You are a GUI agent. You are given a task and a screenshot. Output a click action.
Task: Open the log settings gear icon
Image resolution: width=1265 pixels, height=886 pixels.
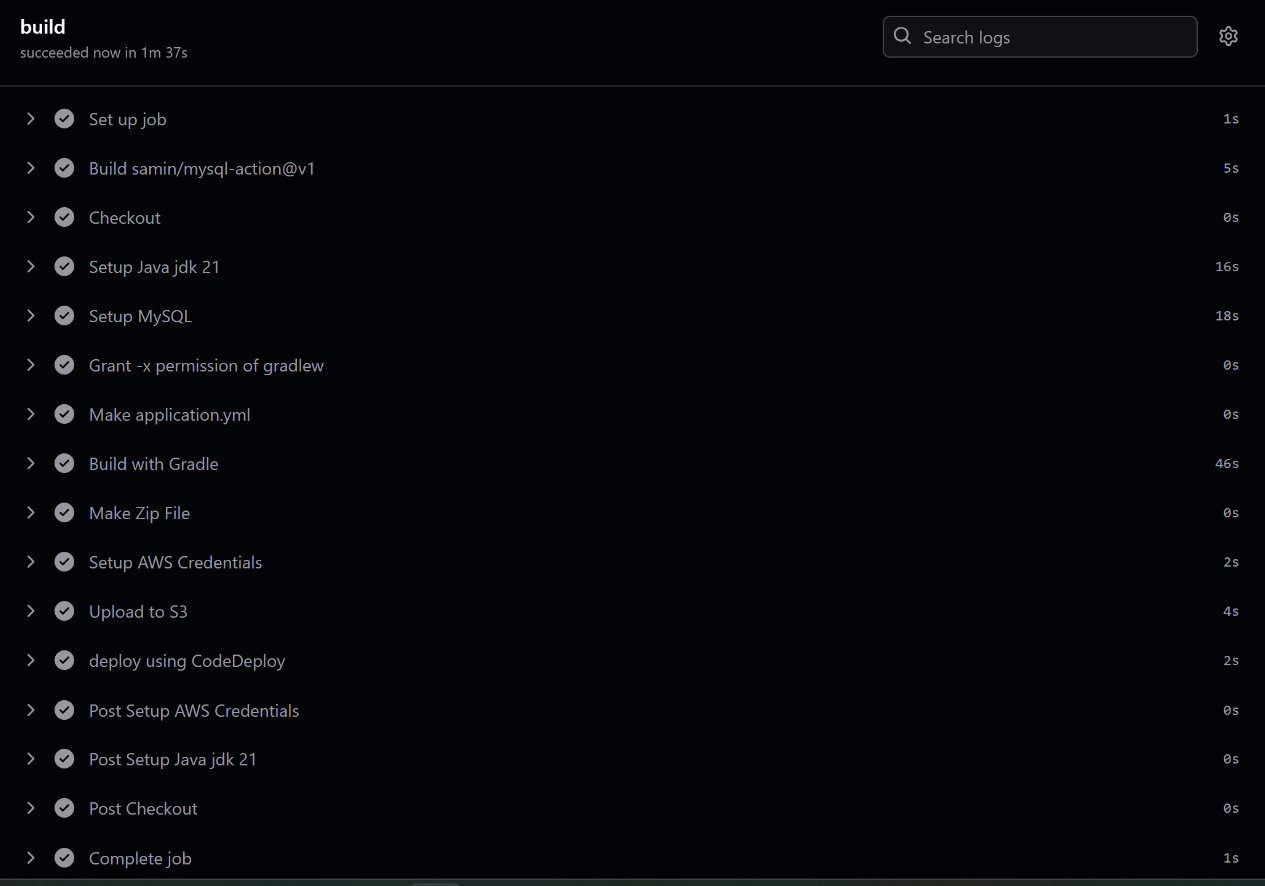click(1228, 36)
